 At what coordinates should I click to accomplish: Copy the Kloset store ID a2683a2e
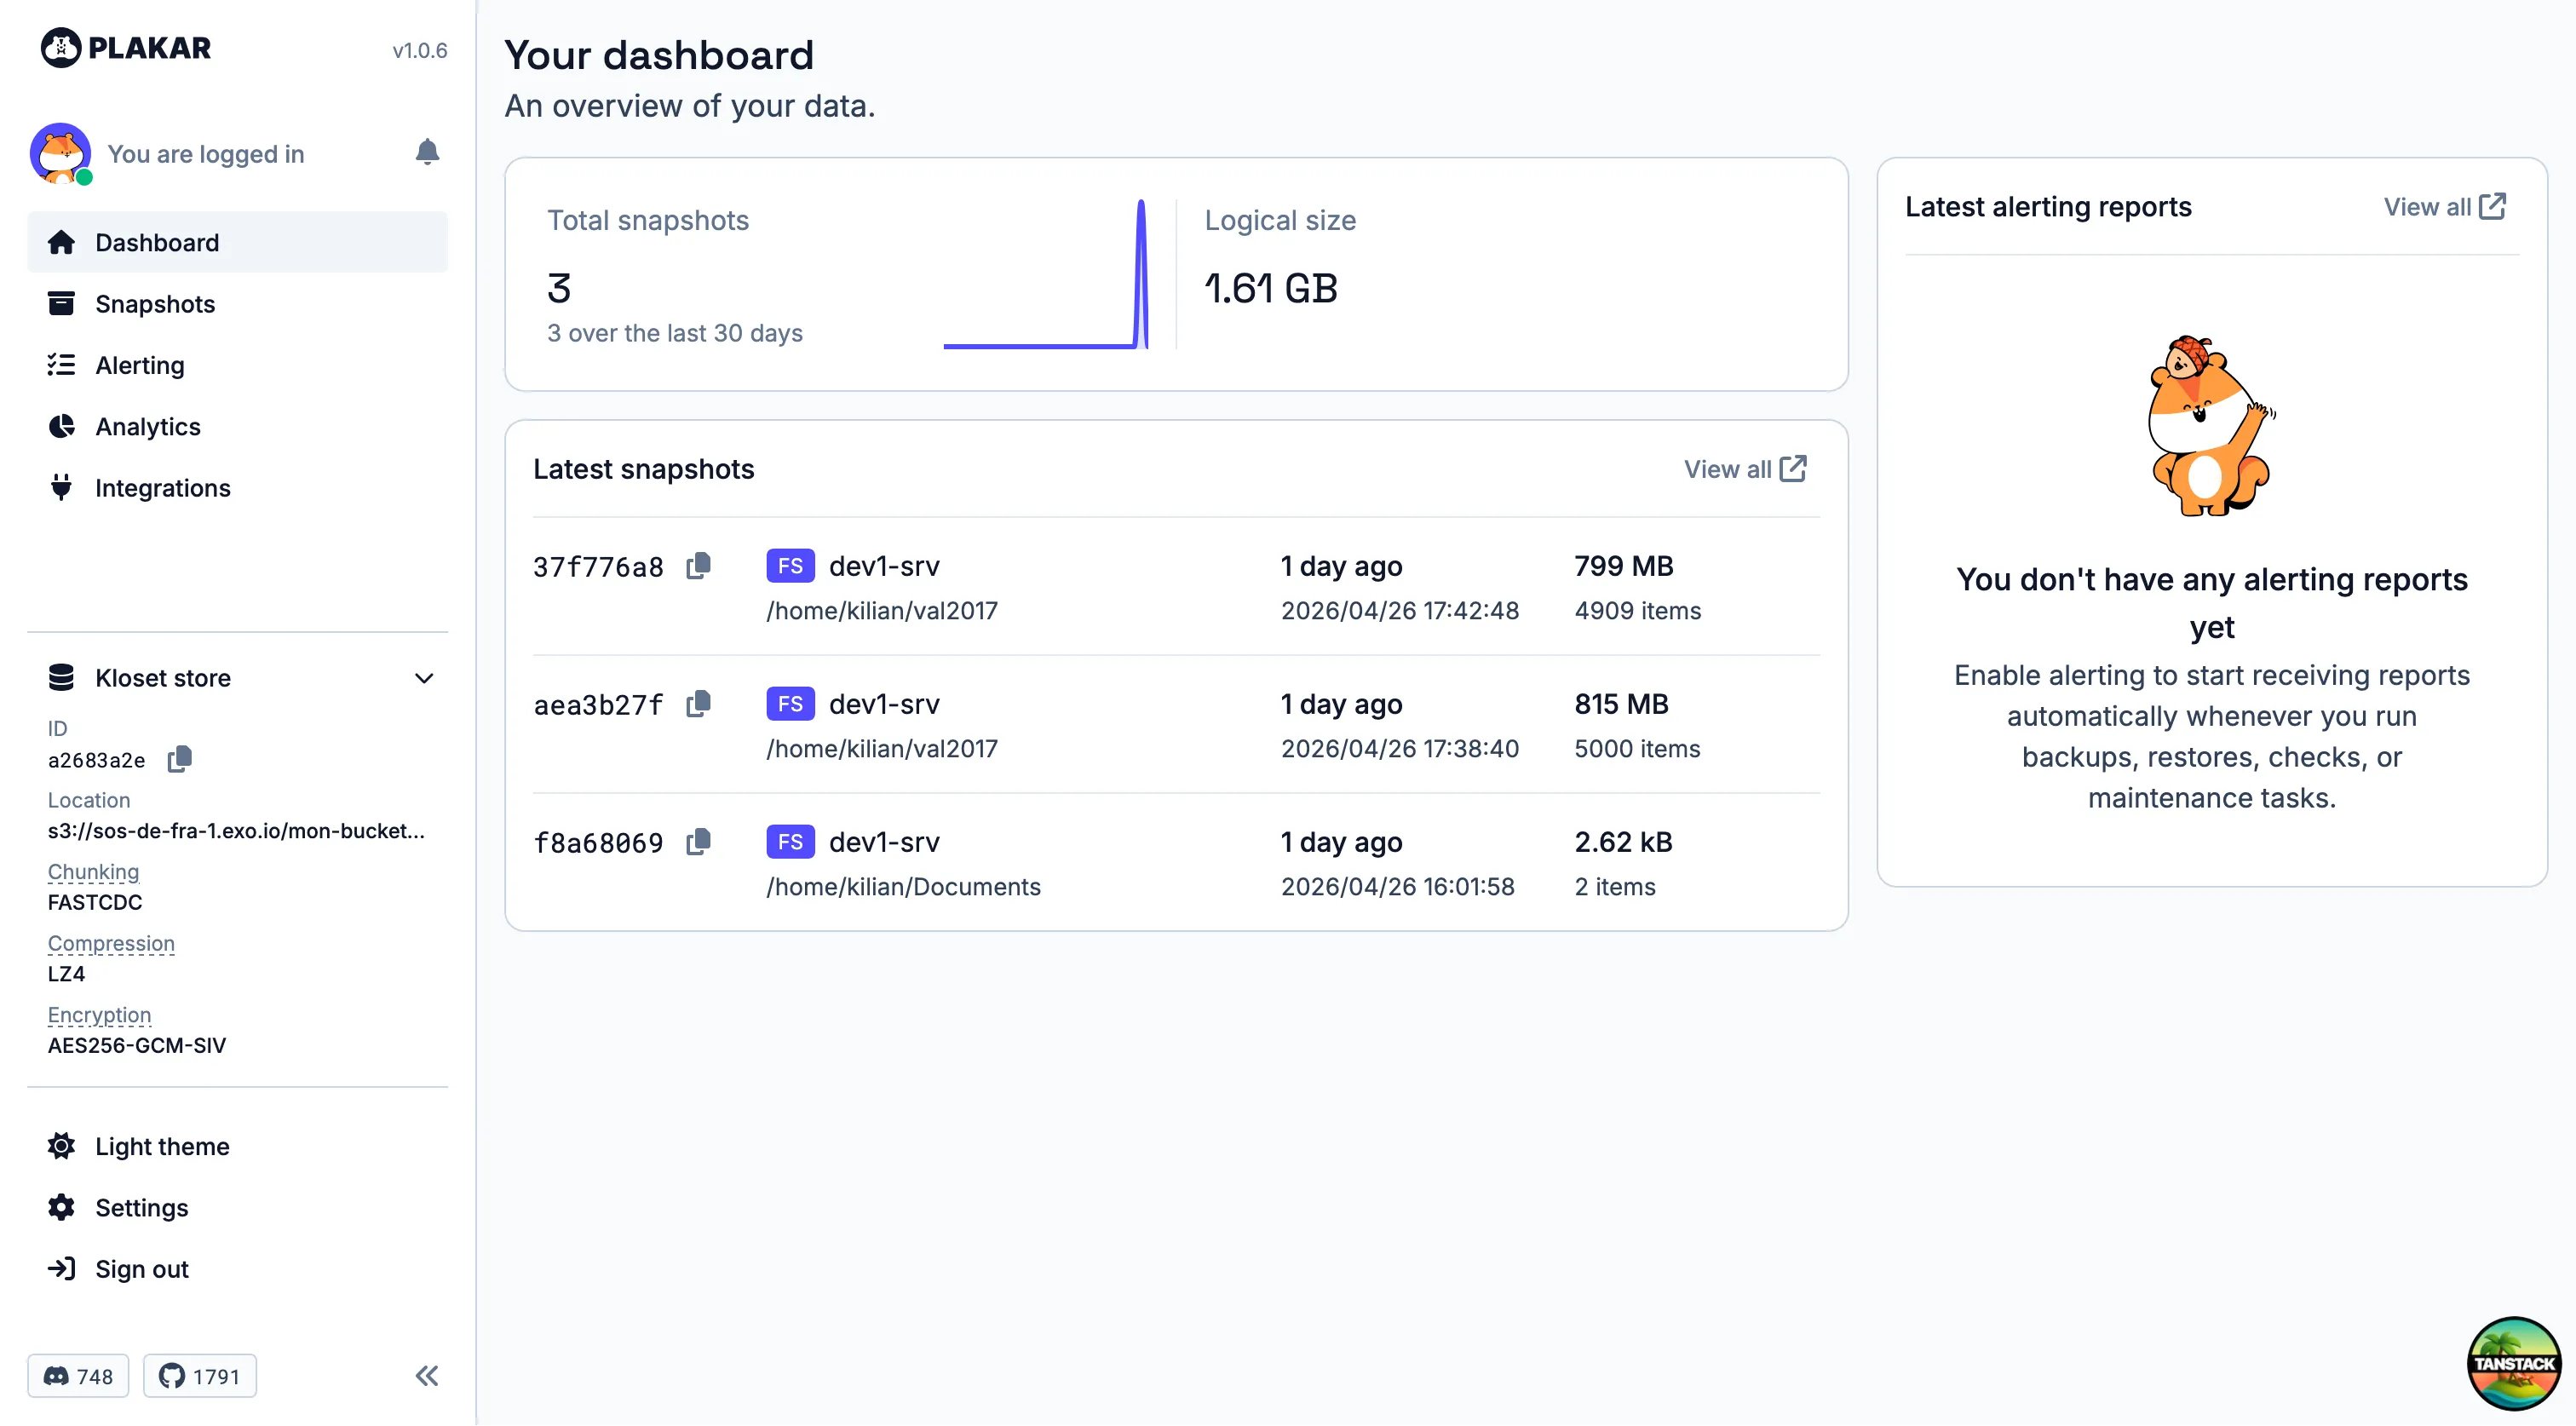point(180,759)
